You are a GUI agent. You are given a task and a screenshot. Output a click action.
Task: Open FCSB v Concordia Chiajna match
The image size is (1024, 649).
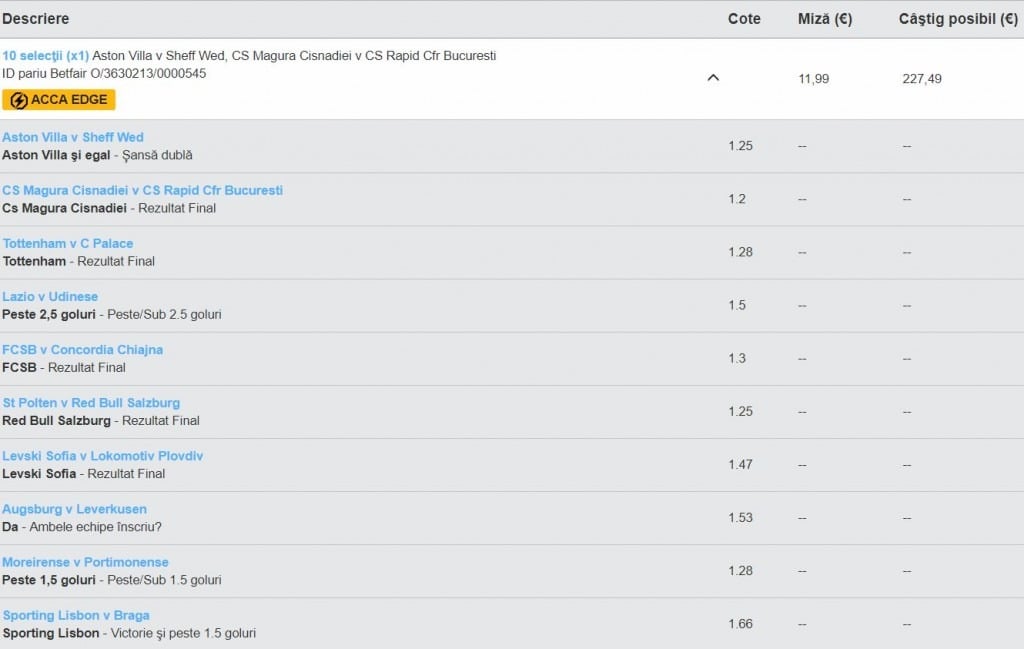(x=82, y=349)
